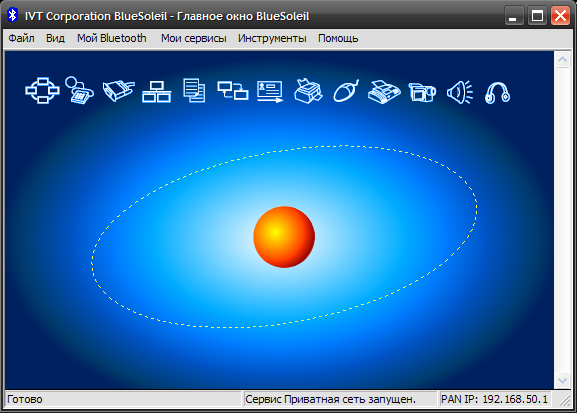The height and width of the screenshot is (413, 577).
Task: Open the Мой Bluetooth menu
Action: tap(111, 38)
